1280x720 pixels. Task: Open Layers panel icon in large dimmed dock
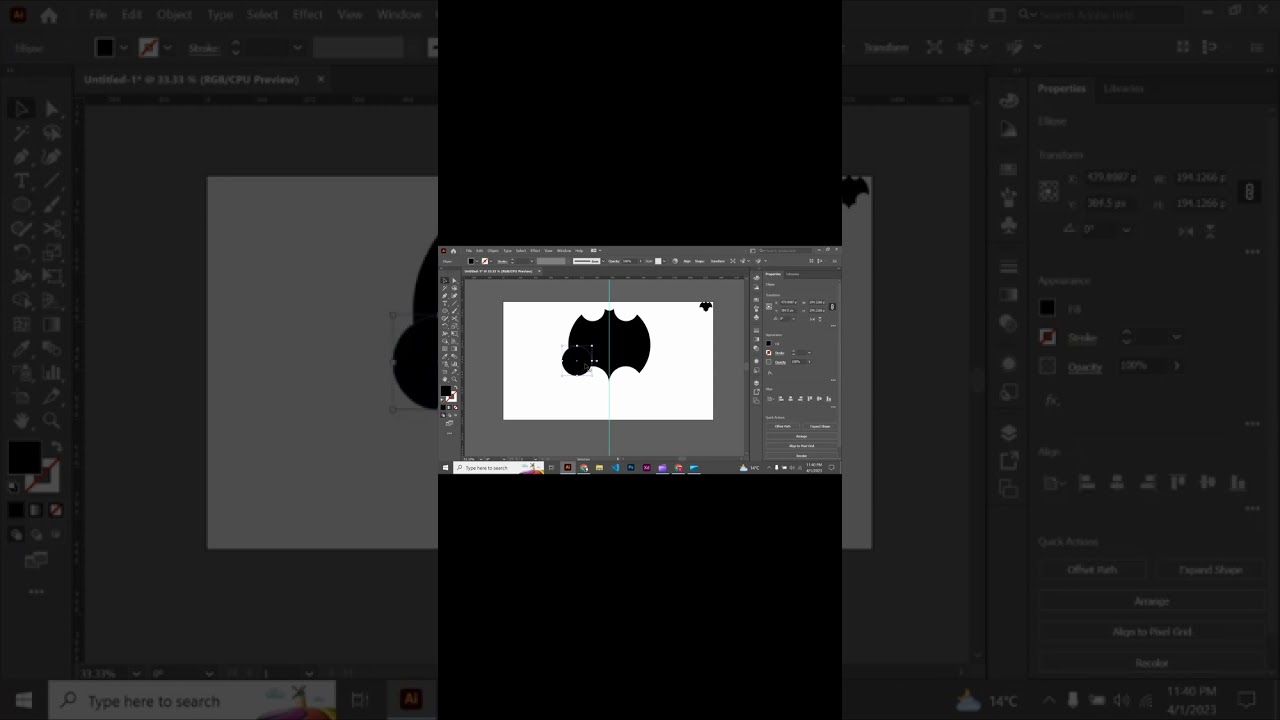pos(1008,433)
